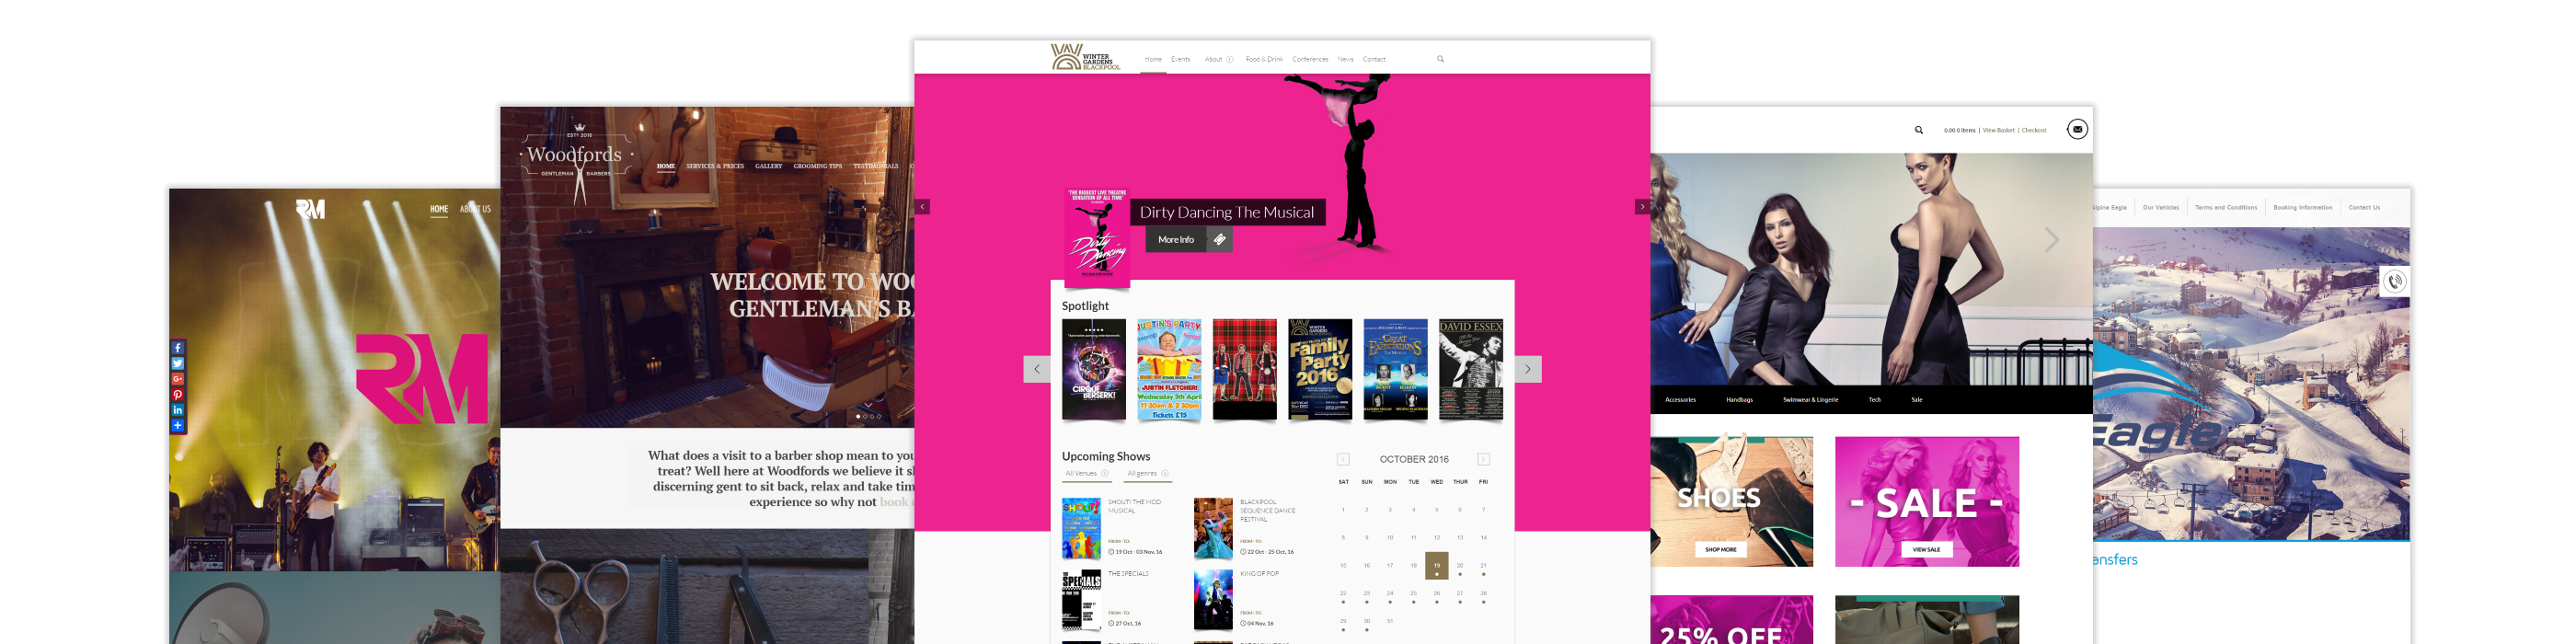Viewport: 2576px width, 644px height.
Task: Open the Events menu item
Action: [x=1181, y=60]
